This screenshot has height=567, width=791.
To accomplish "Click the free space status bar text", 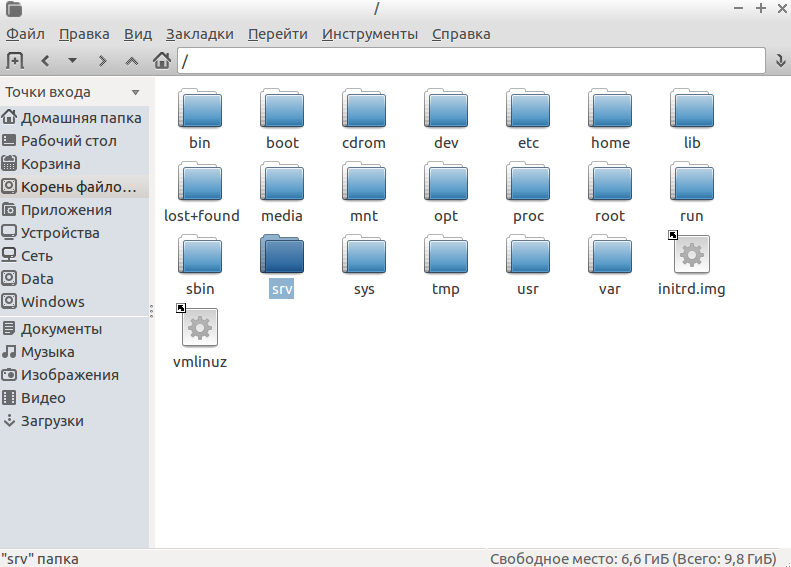I will (x=634, y=559).
